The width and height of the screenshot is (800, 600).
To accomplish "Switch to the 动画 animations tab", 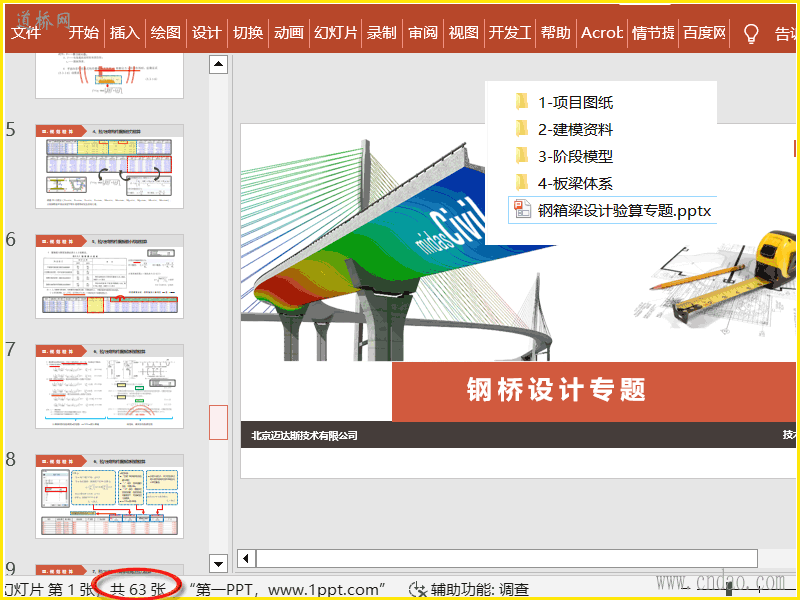I will coord(289,33).
